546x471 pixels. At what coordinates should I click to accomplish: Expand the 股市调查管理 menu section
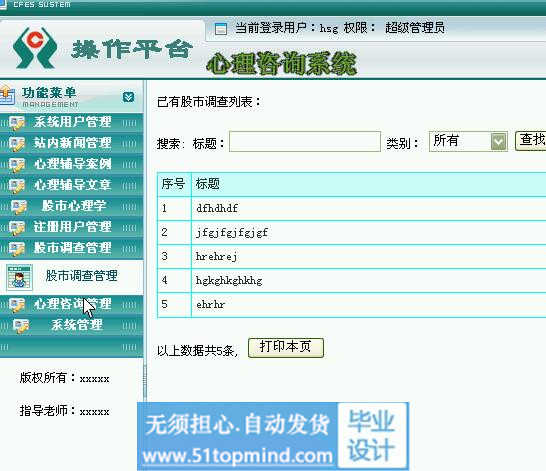click(x=71, y=249)
